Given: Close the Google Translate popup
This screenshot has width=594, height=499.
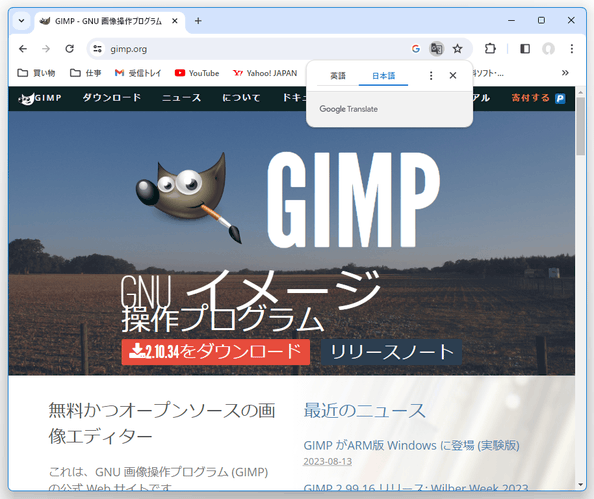Looking at the screenshot, I should [453, 75].
